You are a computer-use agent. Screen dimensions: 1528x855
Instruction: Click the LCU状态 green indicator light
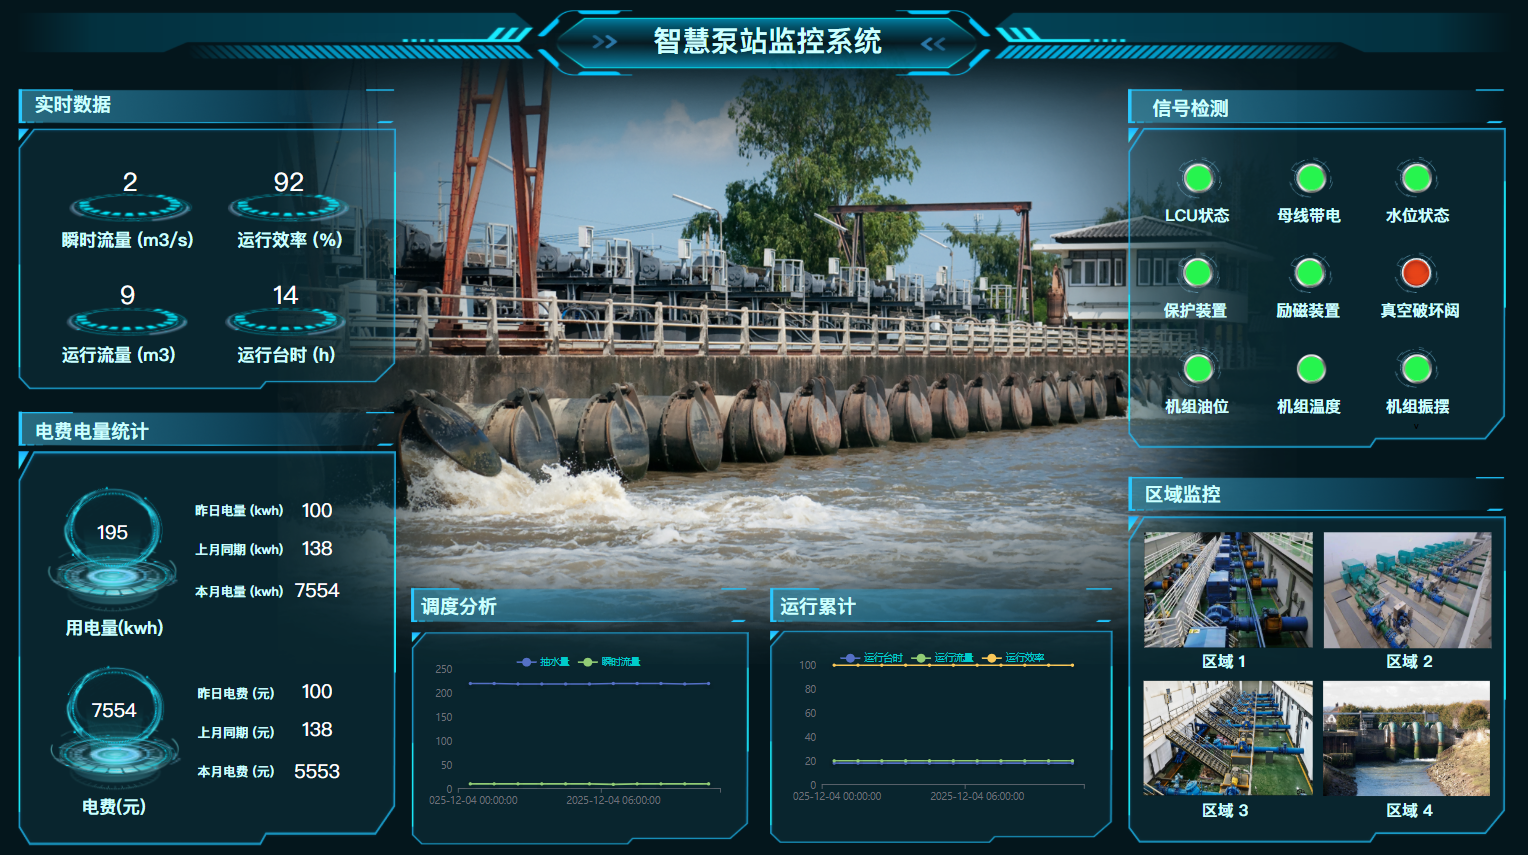click(x=1198, y=178)
